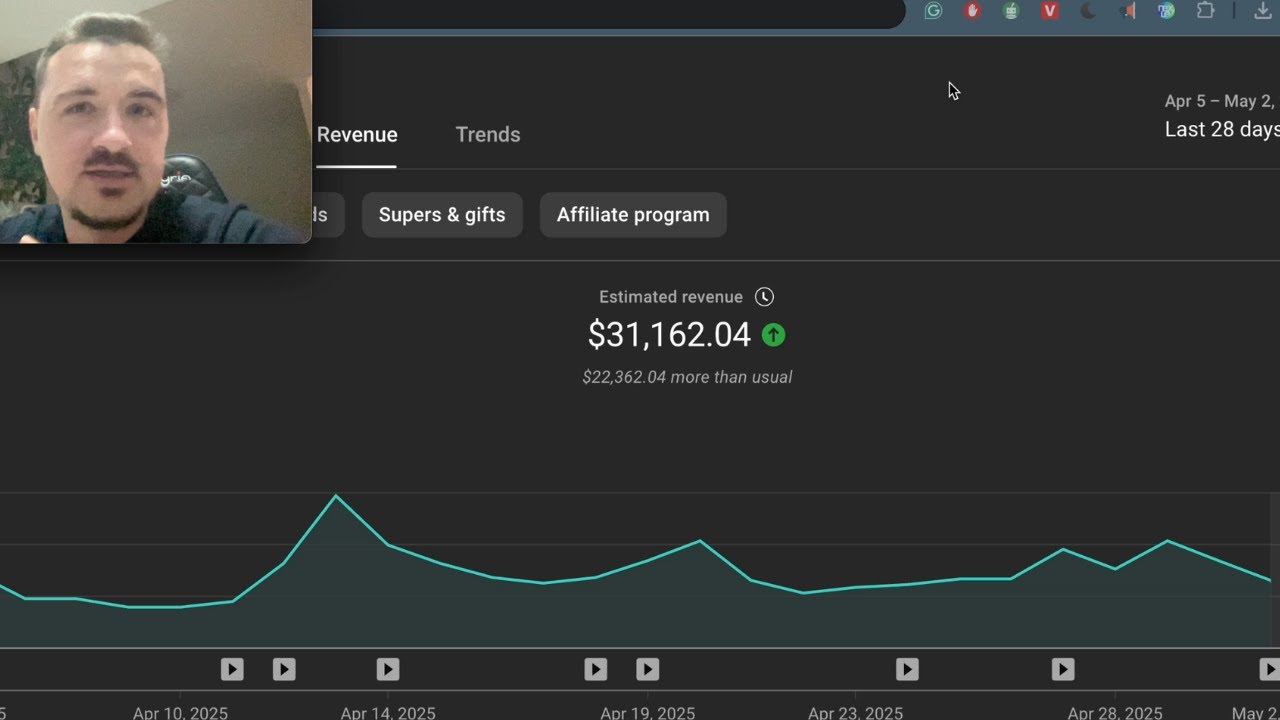Switch to the Trends tab

click(x=488, y=135)
